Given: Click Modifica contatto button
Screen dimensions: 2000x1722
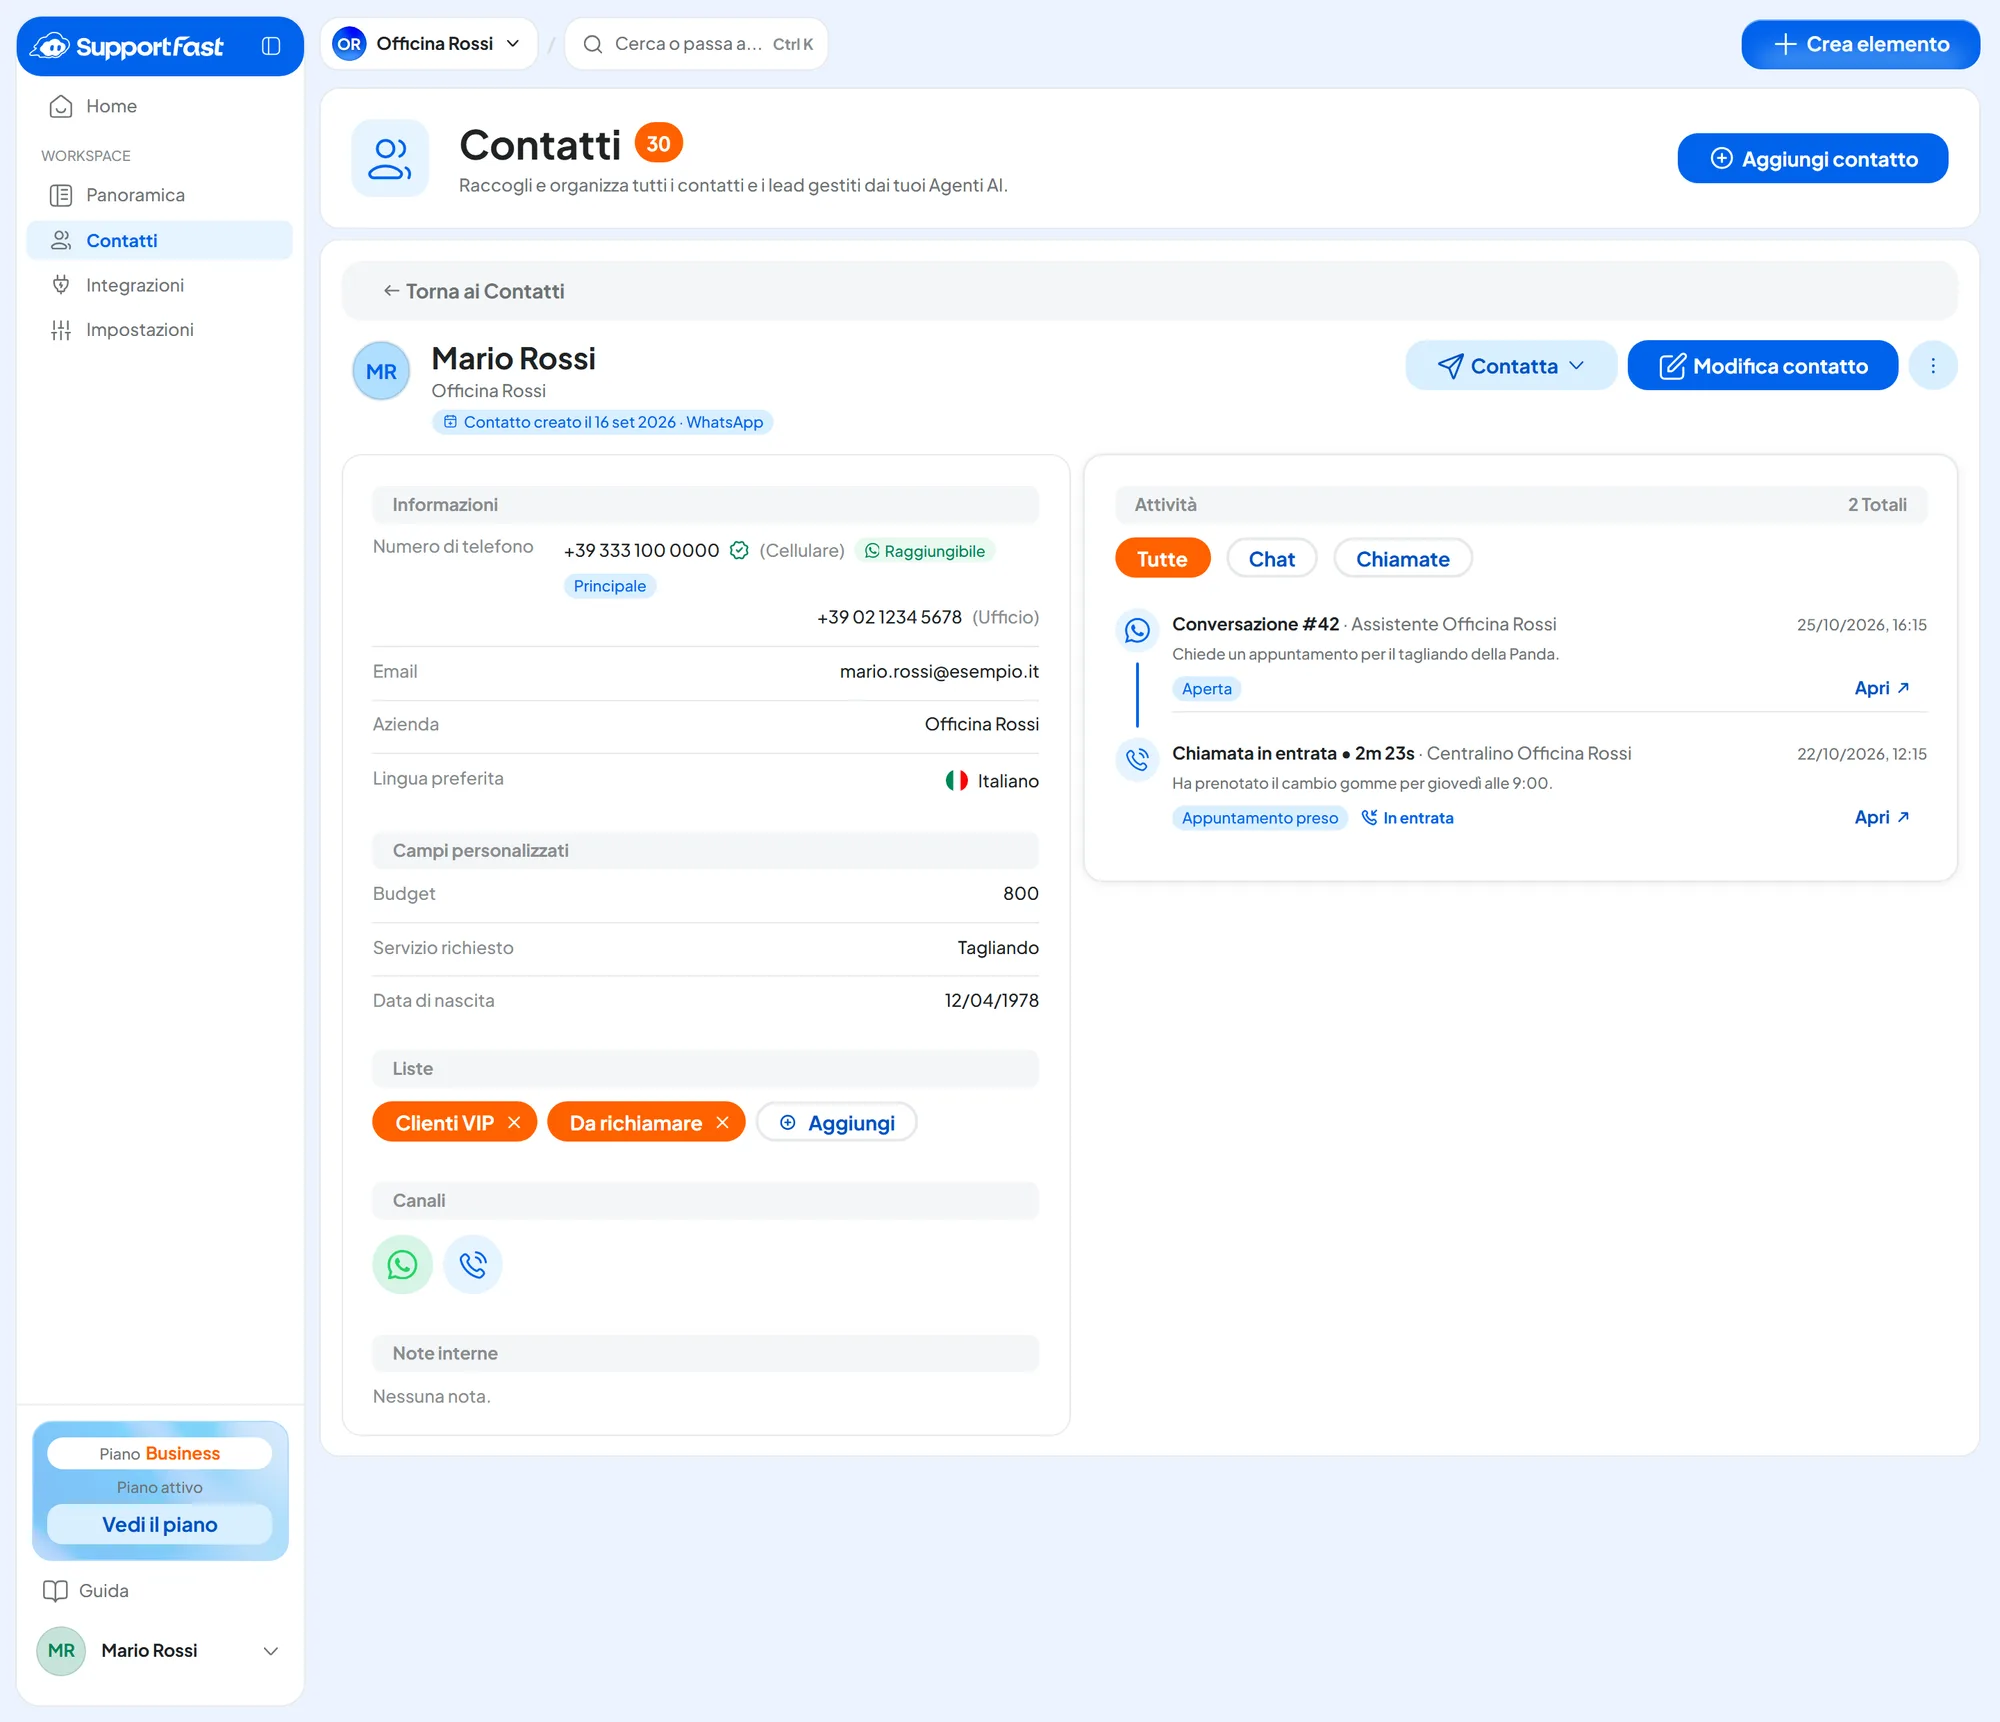Looking at the screenshot, I should point(1762,366).
